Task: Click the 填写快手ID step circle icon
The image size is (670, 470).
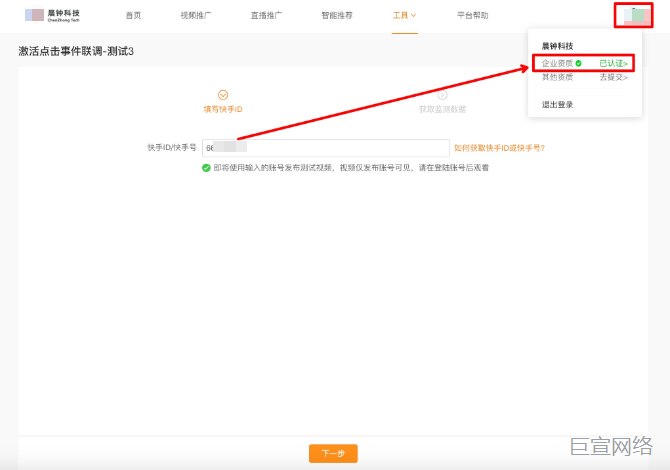Action: click(223, 95)
